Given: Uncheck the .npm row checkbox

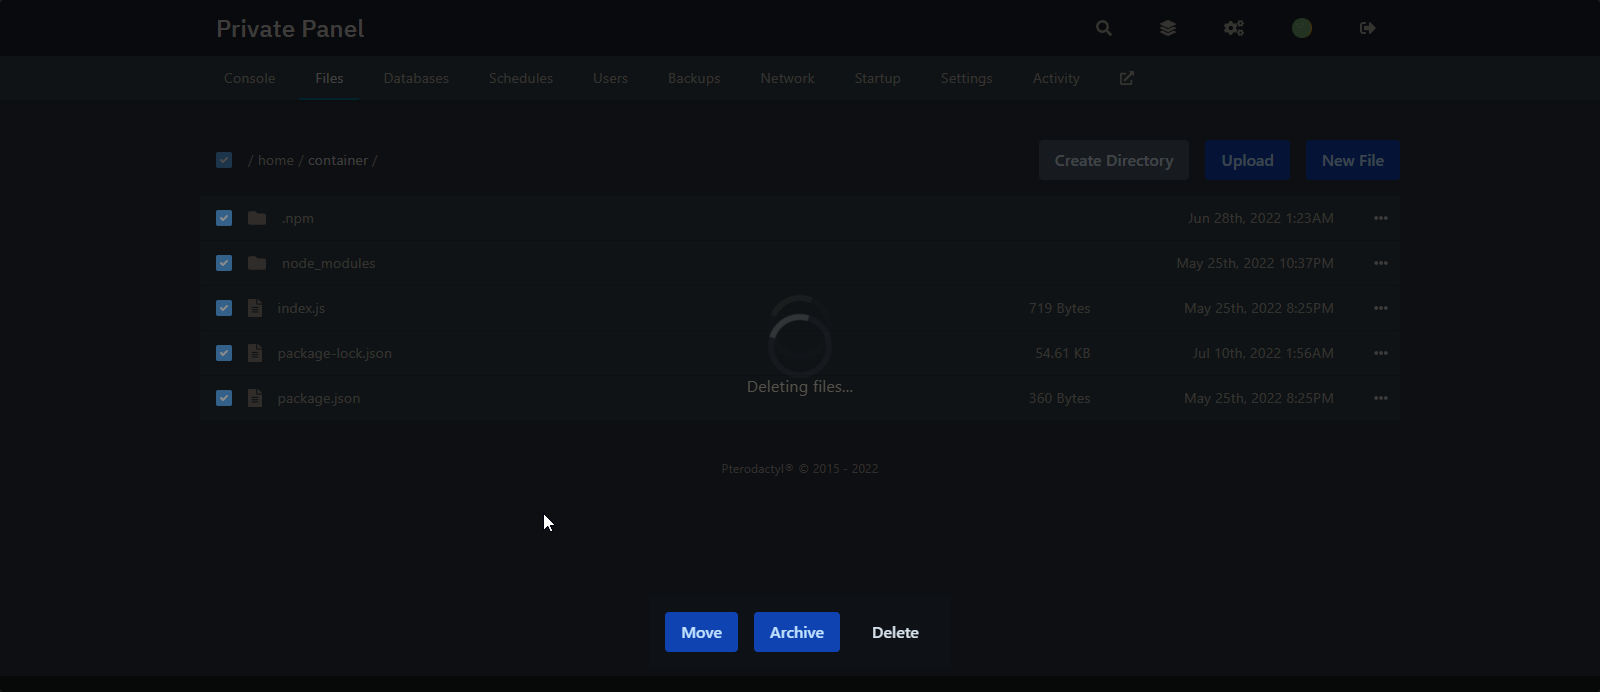Looking at the screenshot, I should click(224, 218).
